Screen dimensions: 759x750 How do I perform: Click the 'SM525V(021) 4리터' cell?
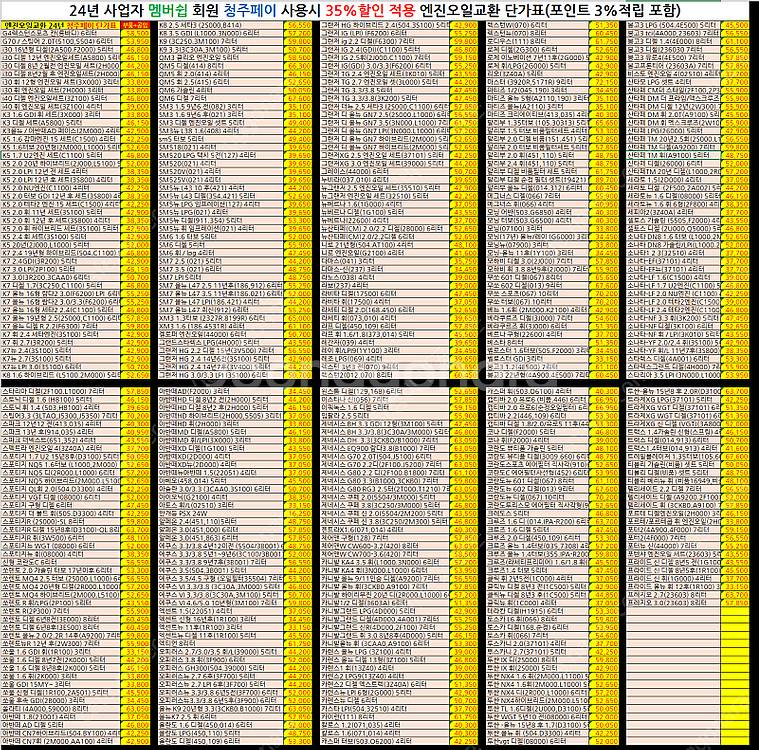point(221,180)
